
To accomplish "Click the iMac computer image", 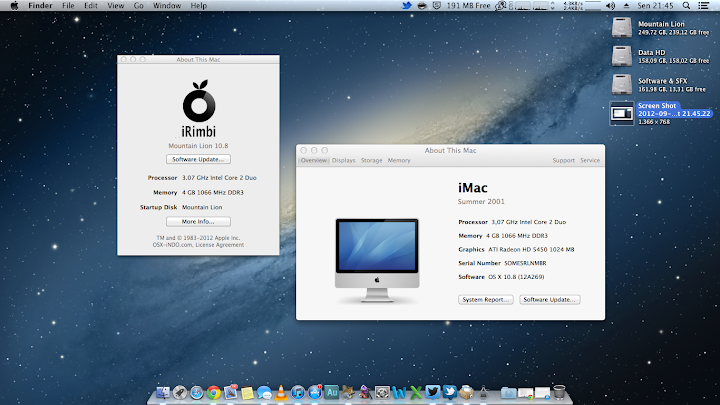I will coord(377,260).
